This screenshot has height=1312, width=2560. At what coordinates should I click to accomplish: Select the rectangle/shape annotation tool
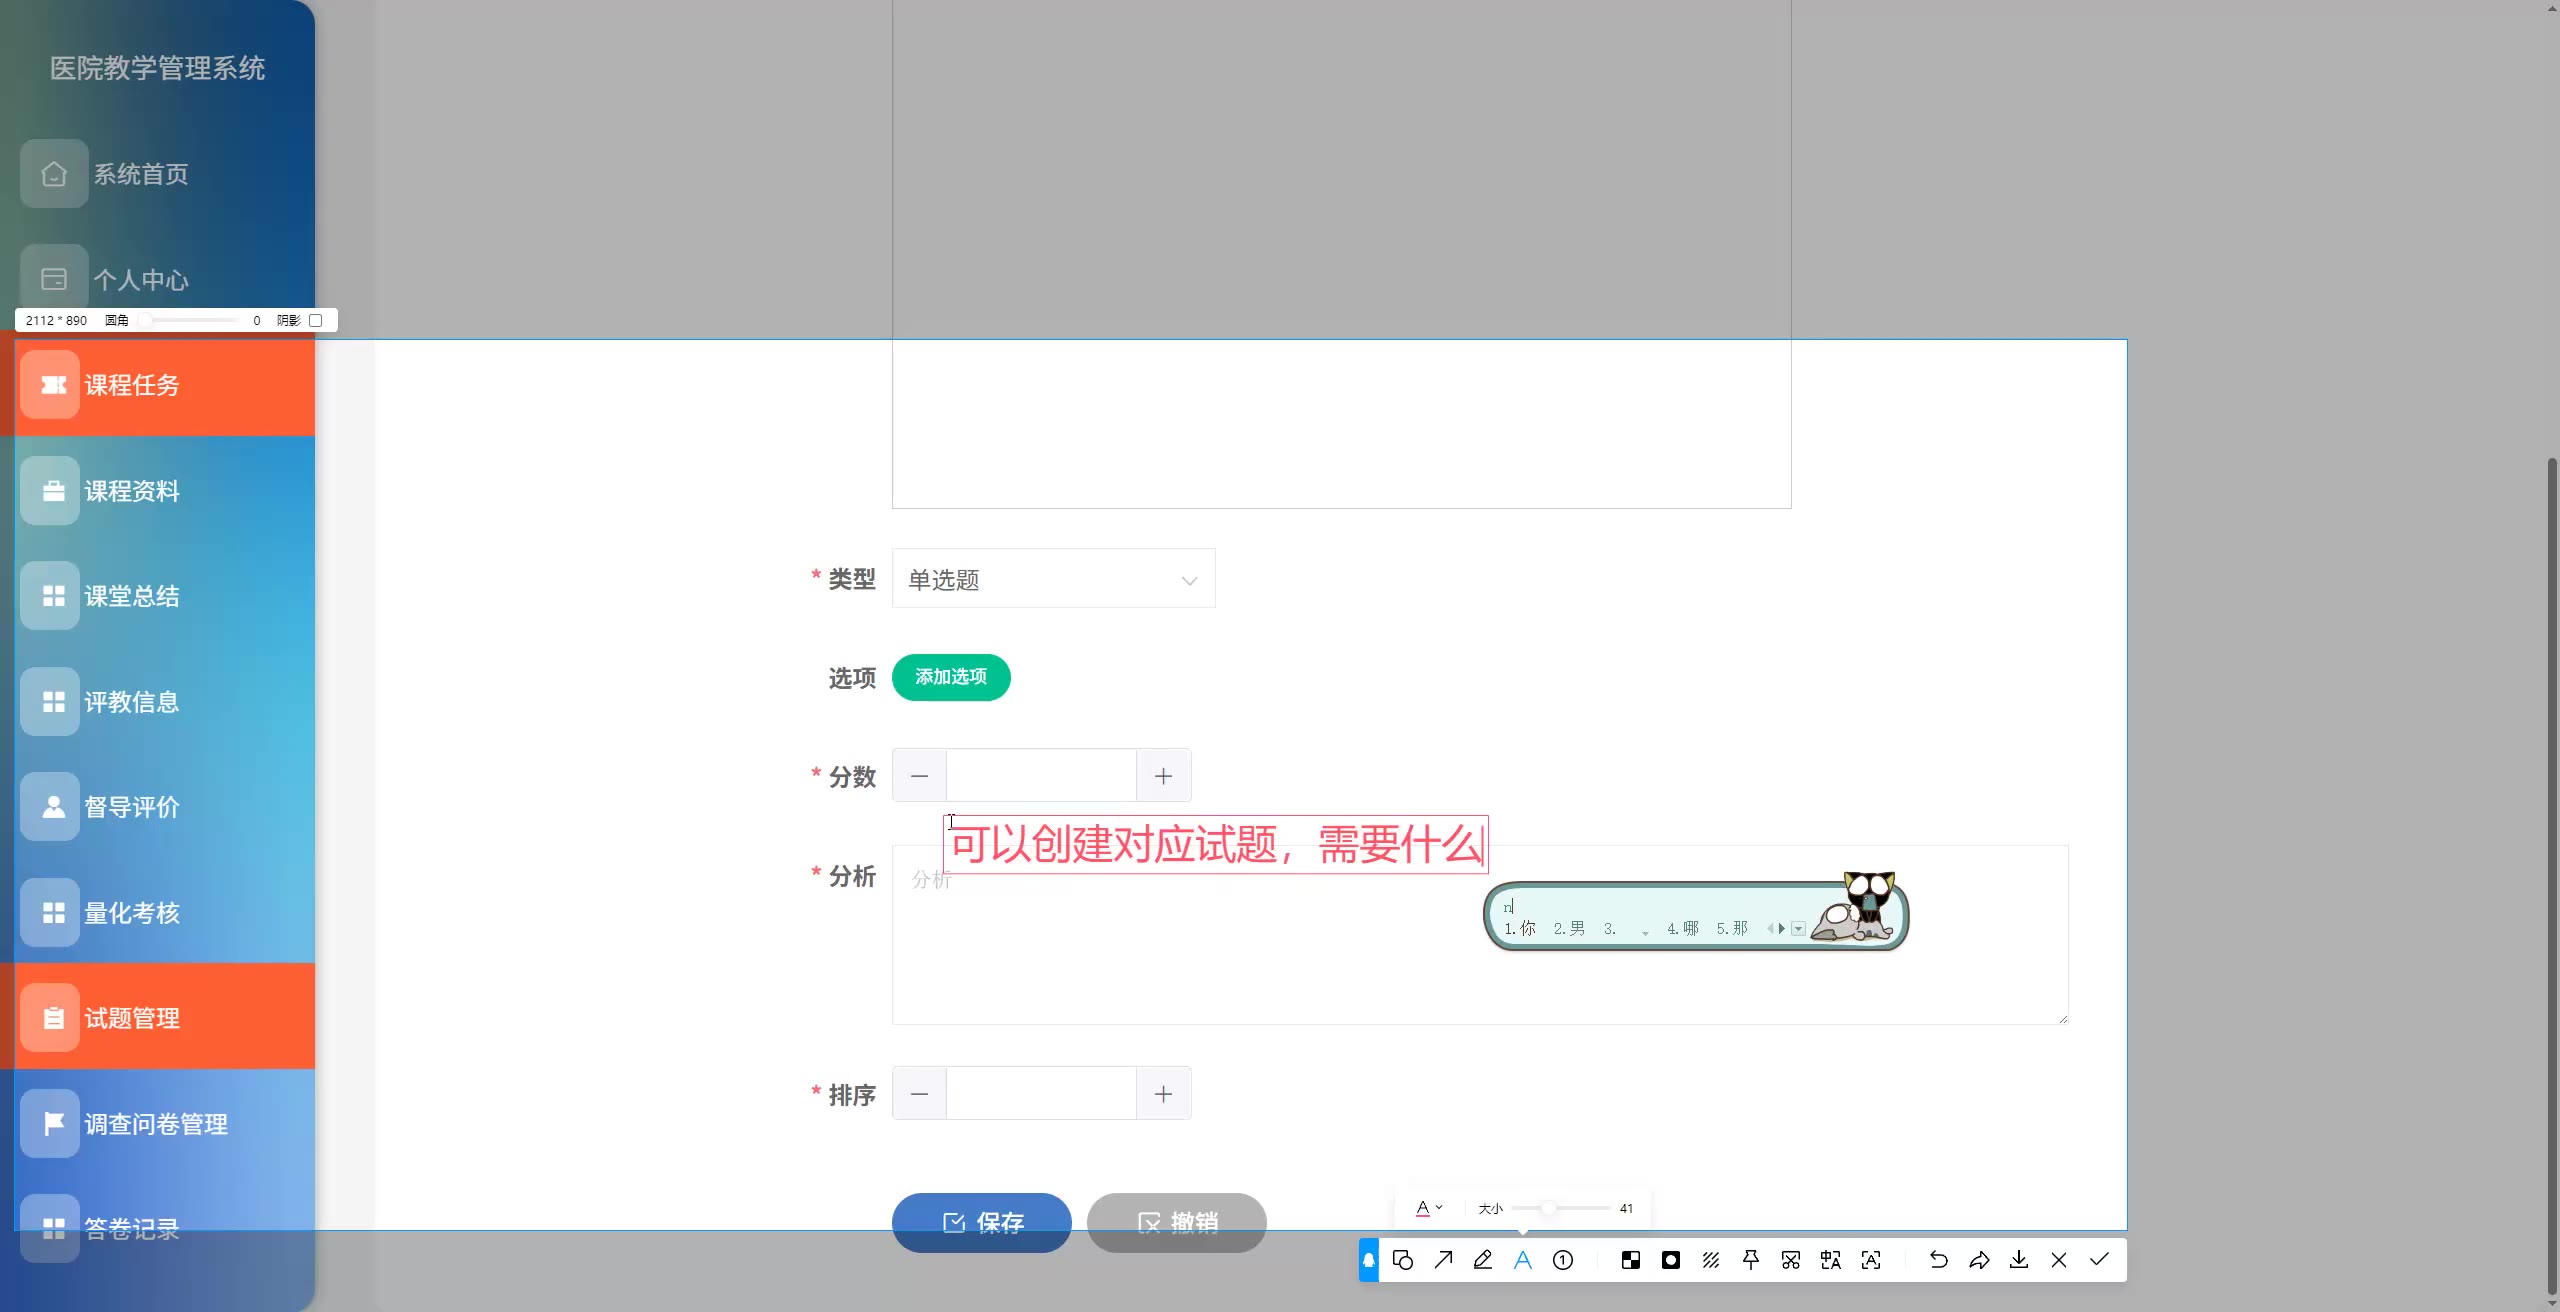coord(1402,1260)
